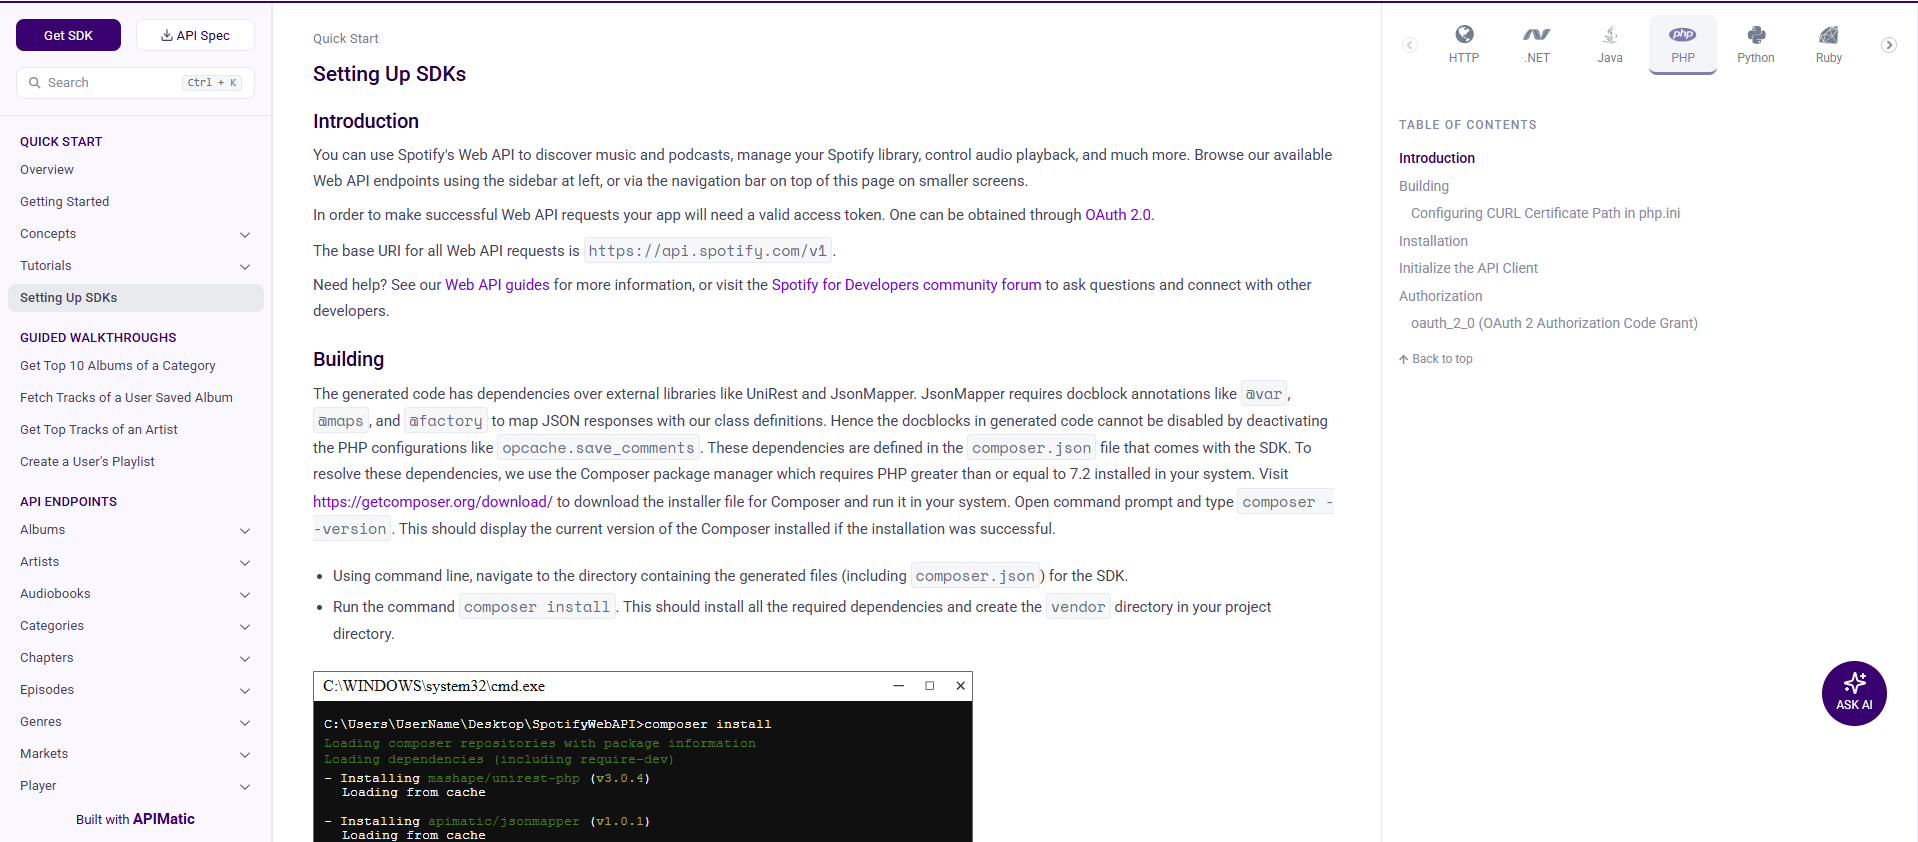Open the OAuth 2.0 link
Screen dimensions: 1918x842
click(x=1117, y=215)
